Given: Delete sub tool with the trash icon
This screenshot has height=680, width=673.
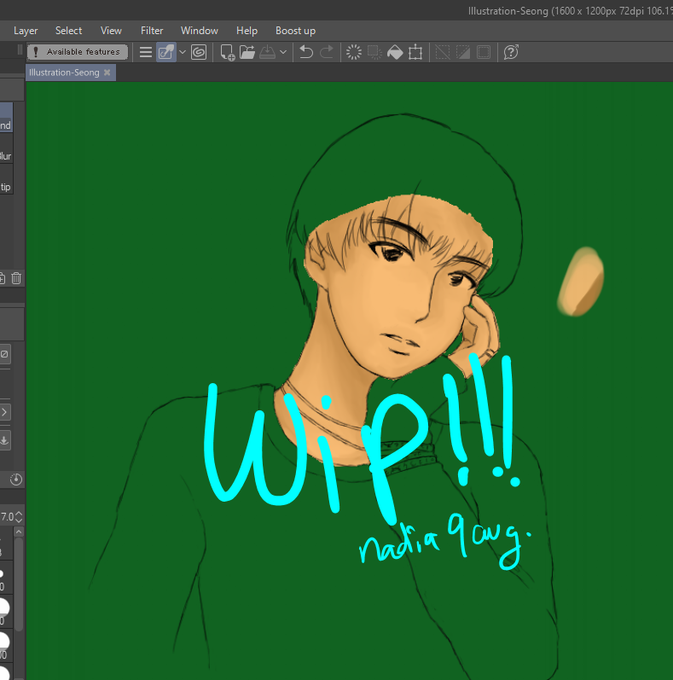Looking at the screenshot, I should coord(16,278).
